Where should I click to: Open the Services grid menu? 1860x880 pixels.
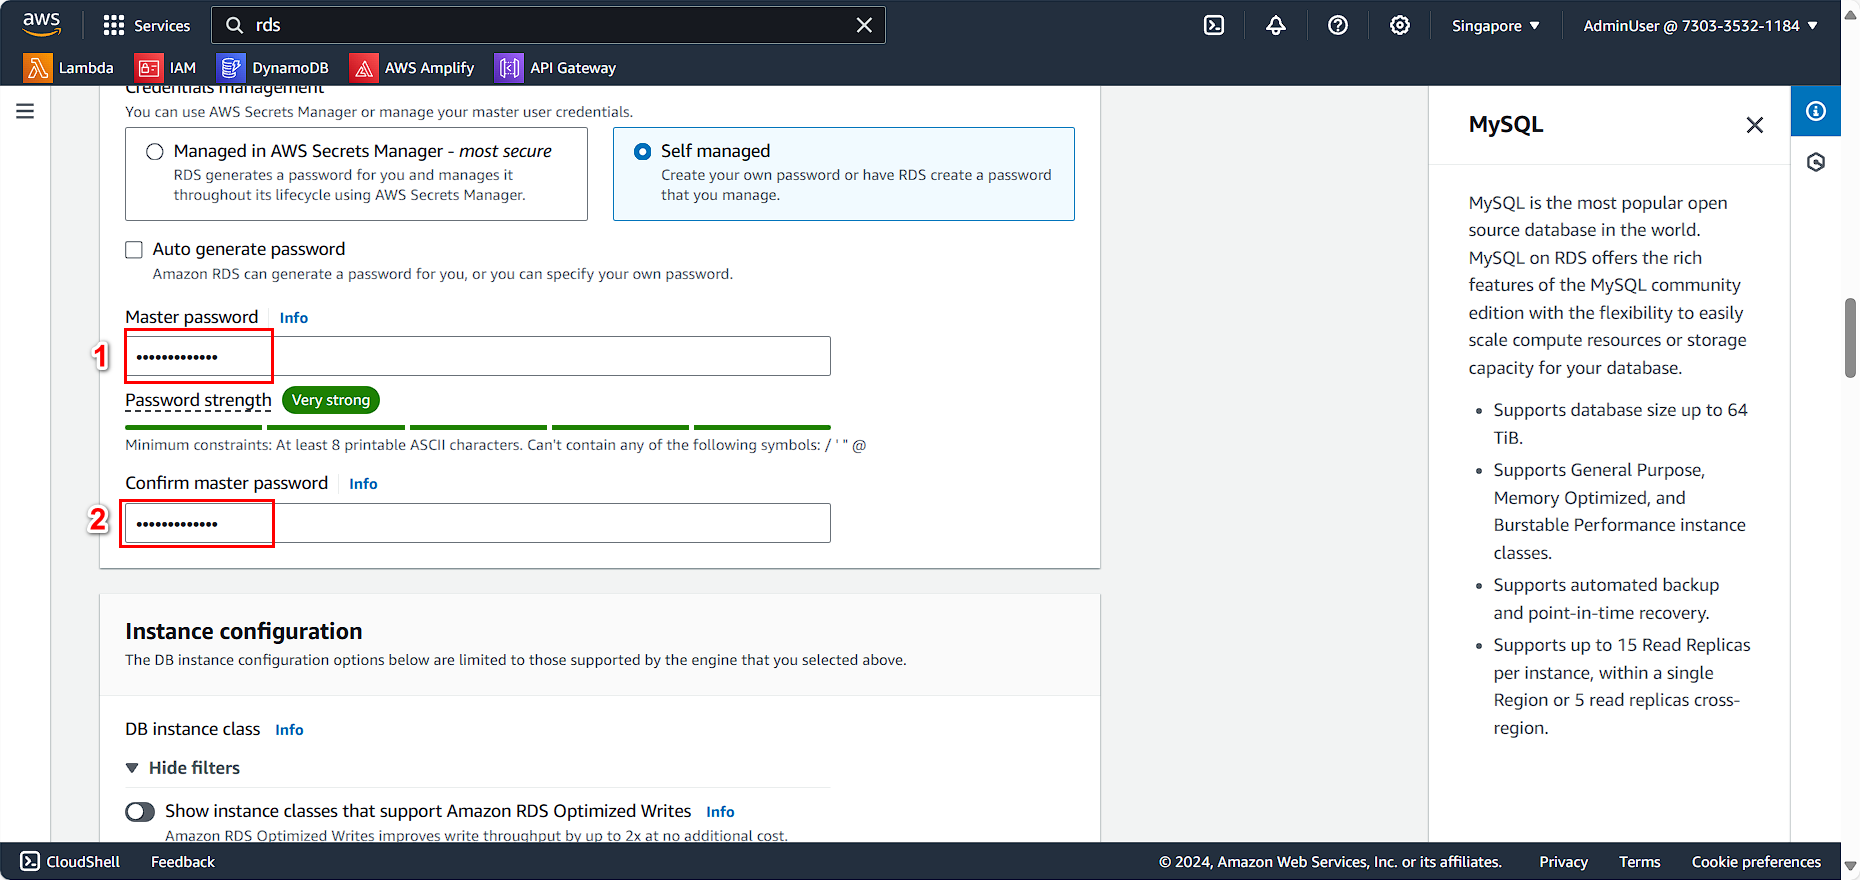146,25
